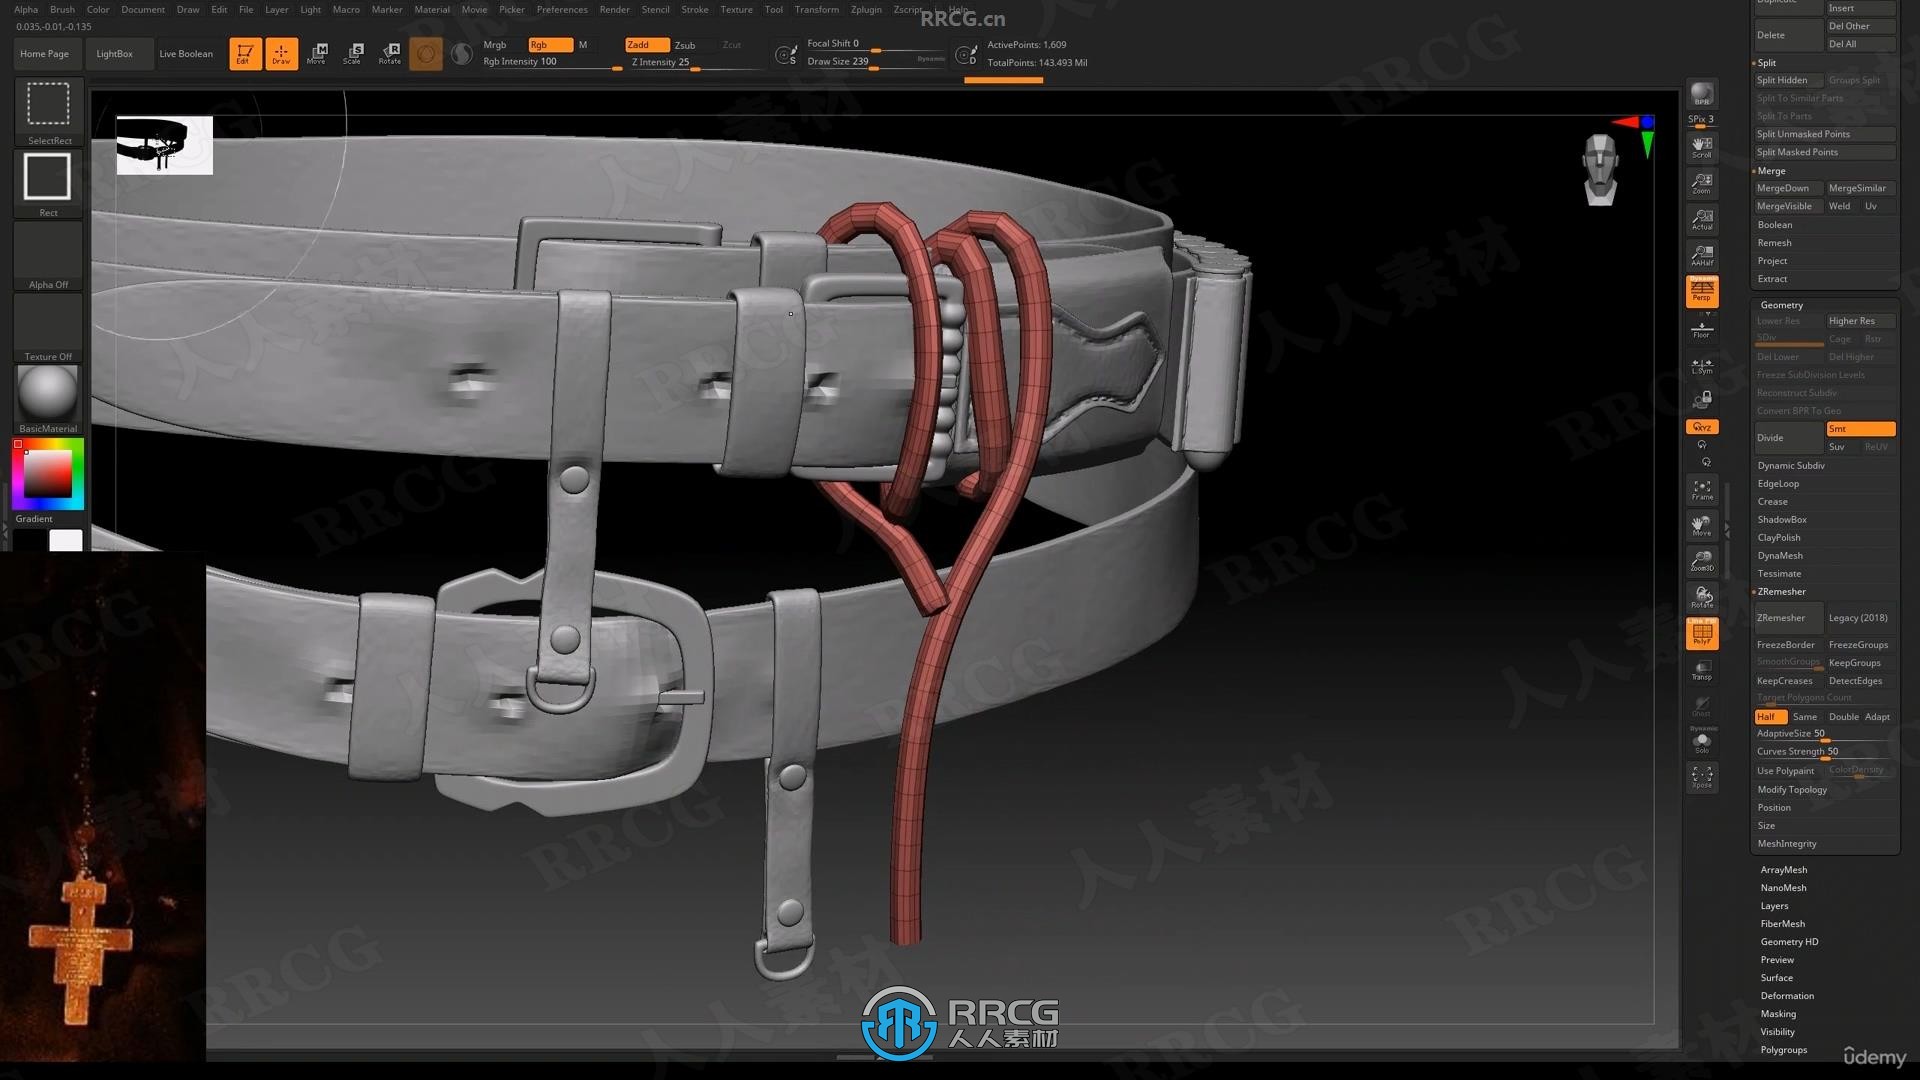Click the head camera orientation indicator

[1601, 170]
